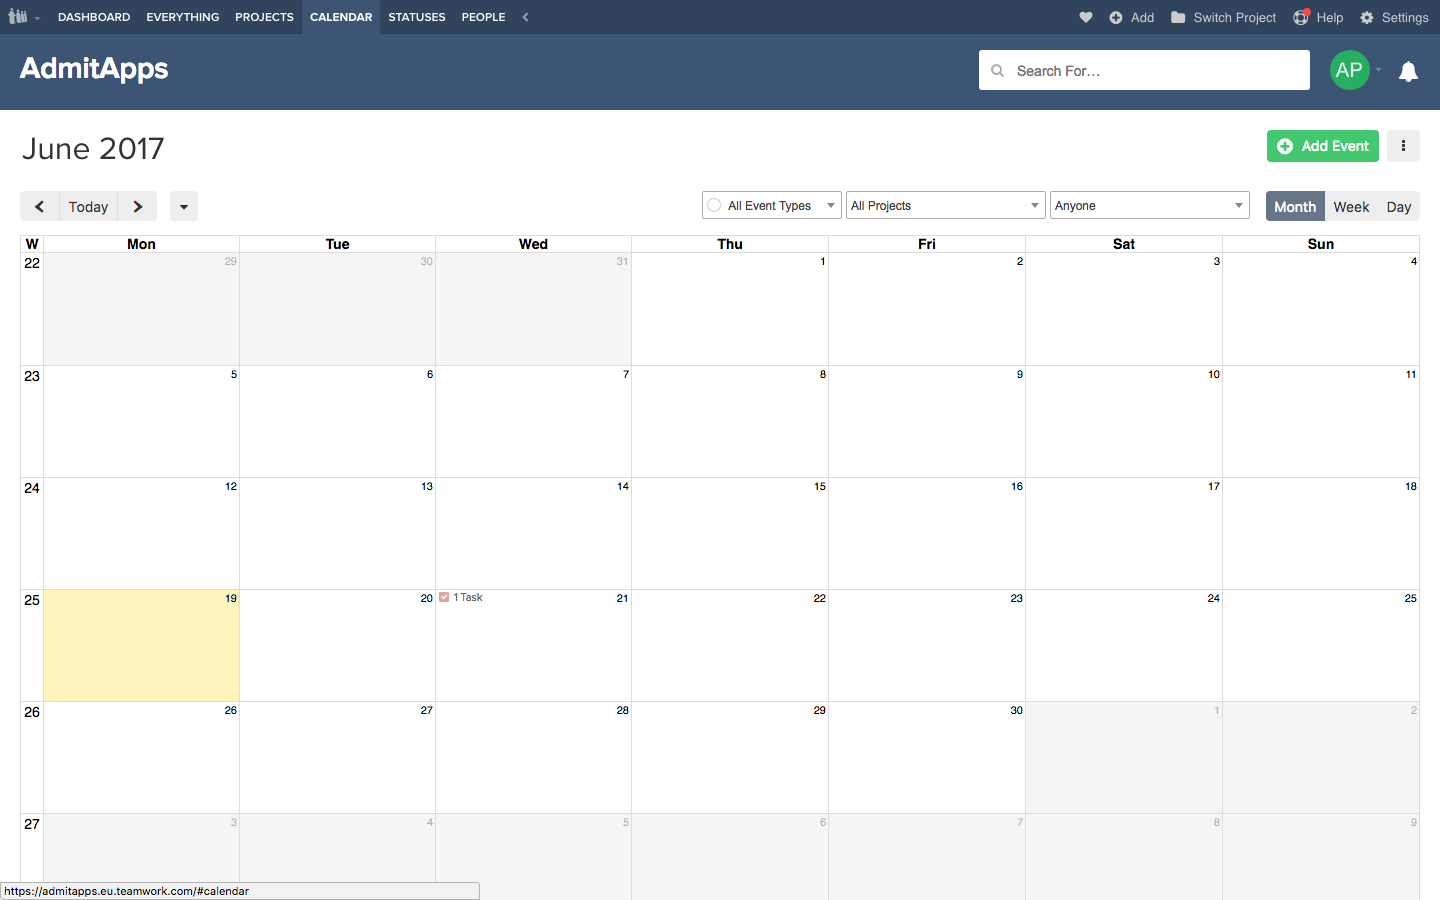Viewport: 1440px width, 900px height.
Task: Click the Settings gear icon
Action: click(x=1367, y=17)
